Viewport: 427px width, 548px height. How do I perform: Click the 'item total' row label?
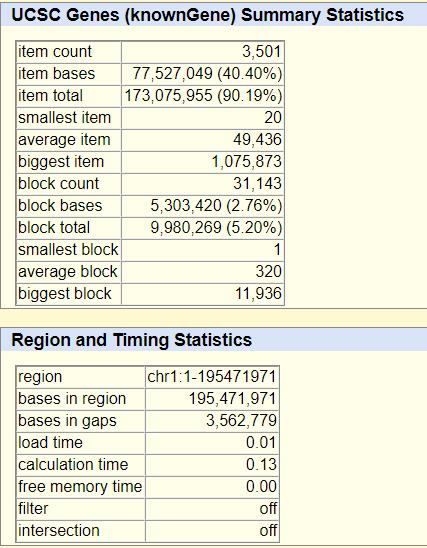(x=50, y=96)
